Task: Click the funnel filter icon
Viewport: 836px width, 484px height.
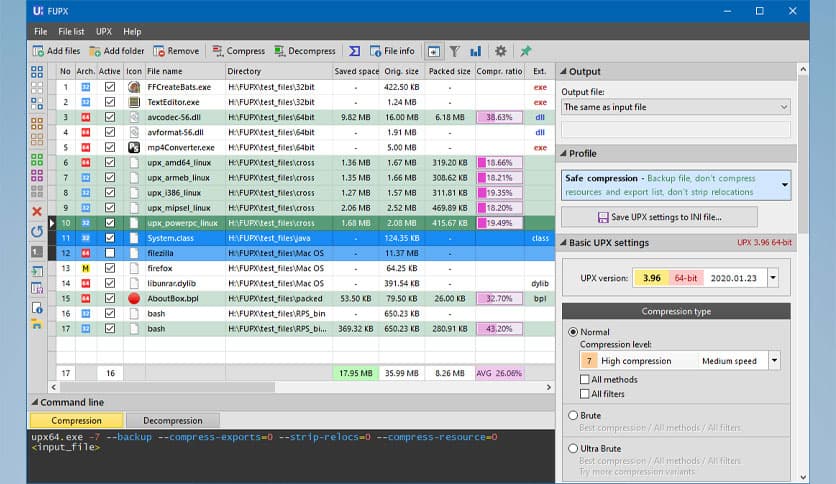Action: pyautogui.click(x=454, y=51)
